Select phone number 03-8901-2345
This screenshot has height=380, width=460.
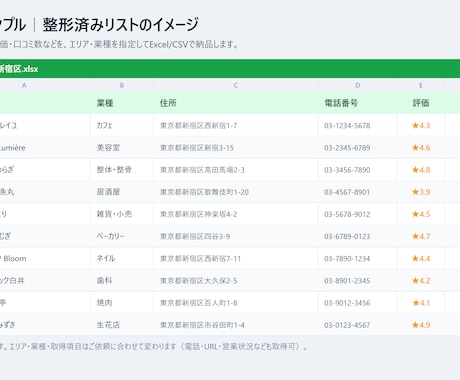347,281
